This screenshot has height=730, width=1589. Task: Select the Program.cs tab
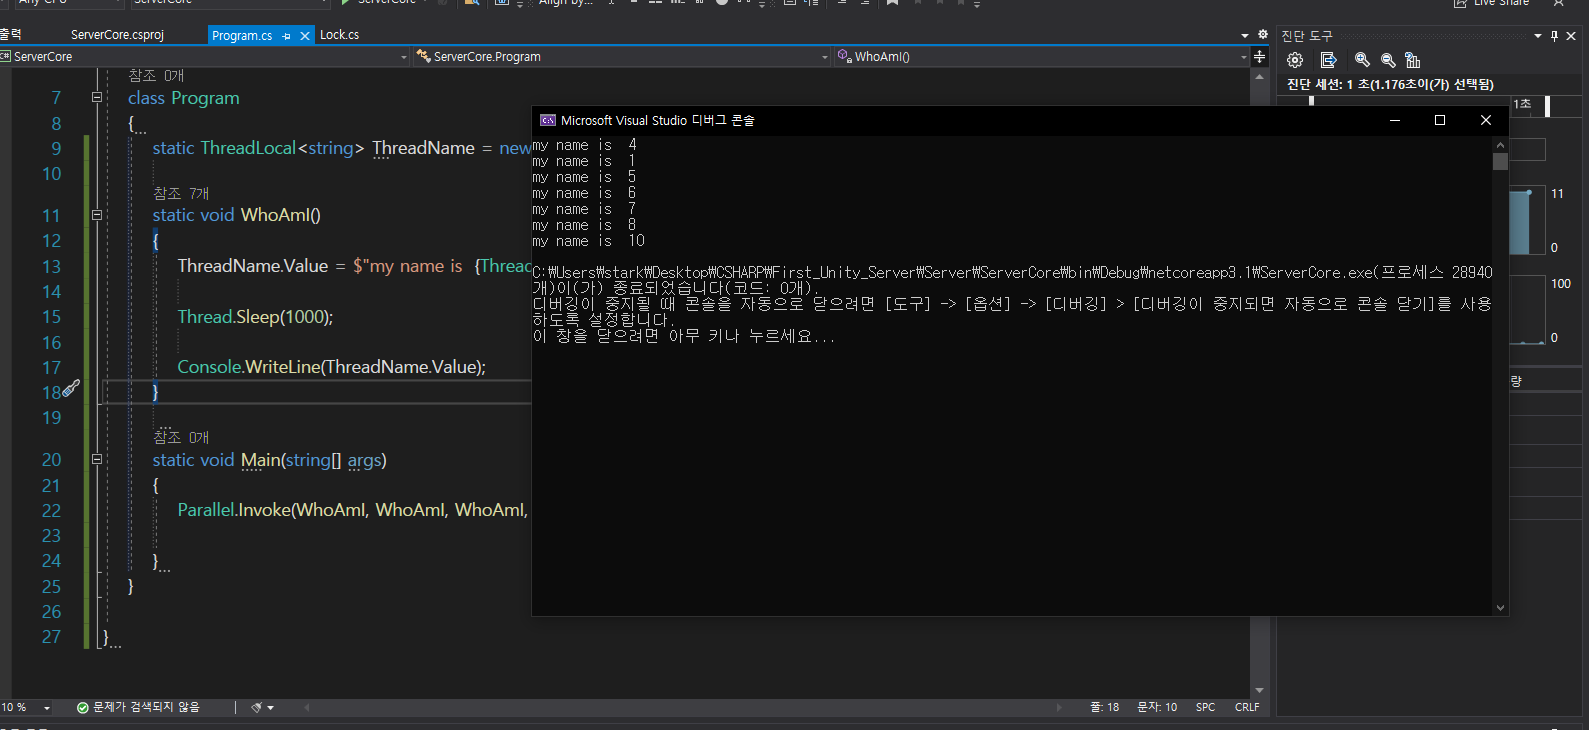[242, 35]
